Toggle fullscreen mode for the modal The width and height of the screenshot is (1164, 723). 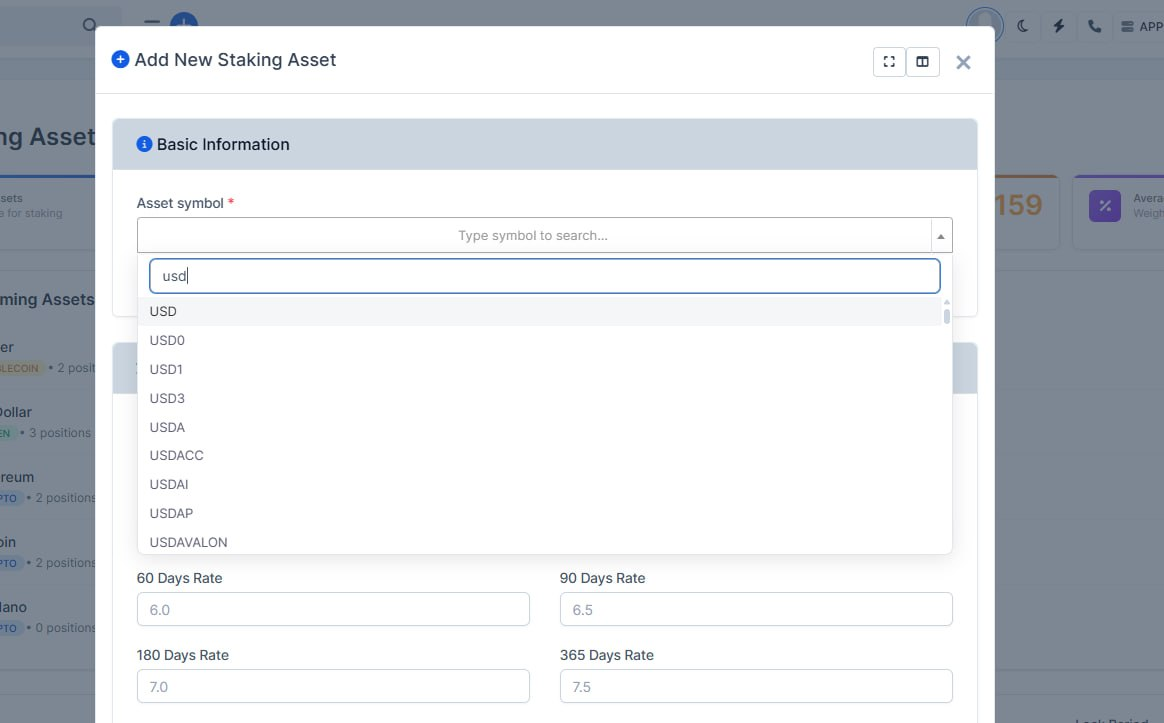889,62
